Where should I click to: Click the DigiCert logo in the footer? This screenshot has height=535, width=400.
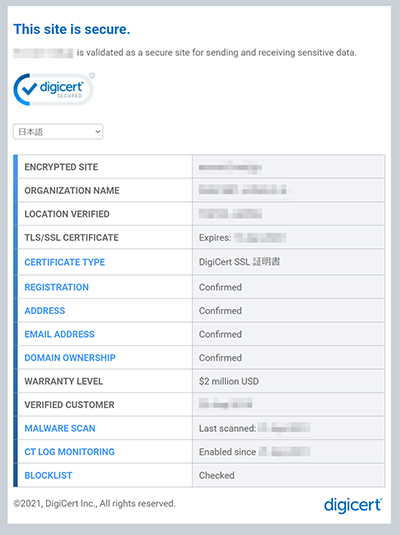pyautogui.click(x=353, y=505)
